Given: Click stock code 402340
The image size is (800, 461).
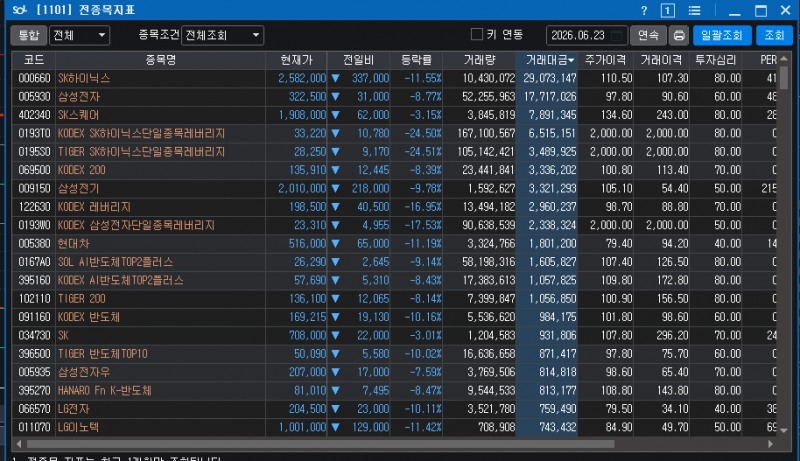Looking at the screenshot, I should coord(34,115).
